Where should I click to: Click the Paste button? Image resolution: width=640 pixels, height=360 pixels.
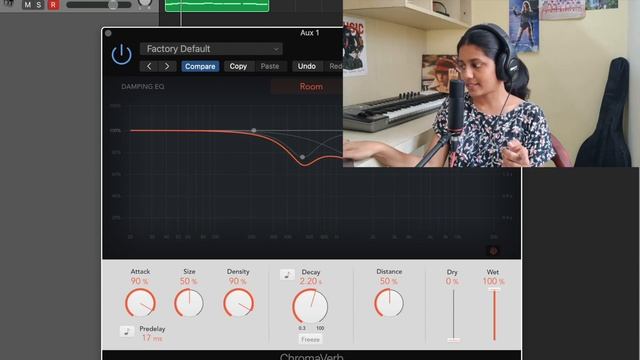[x=270, y=66]
